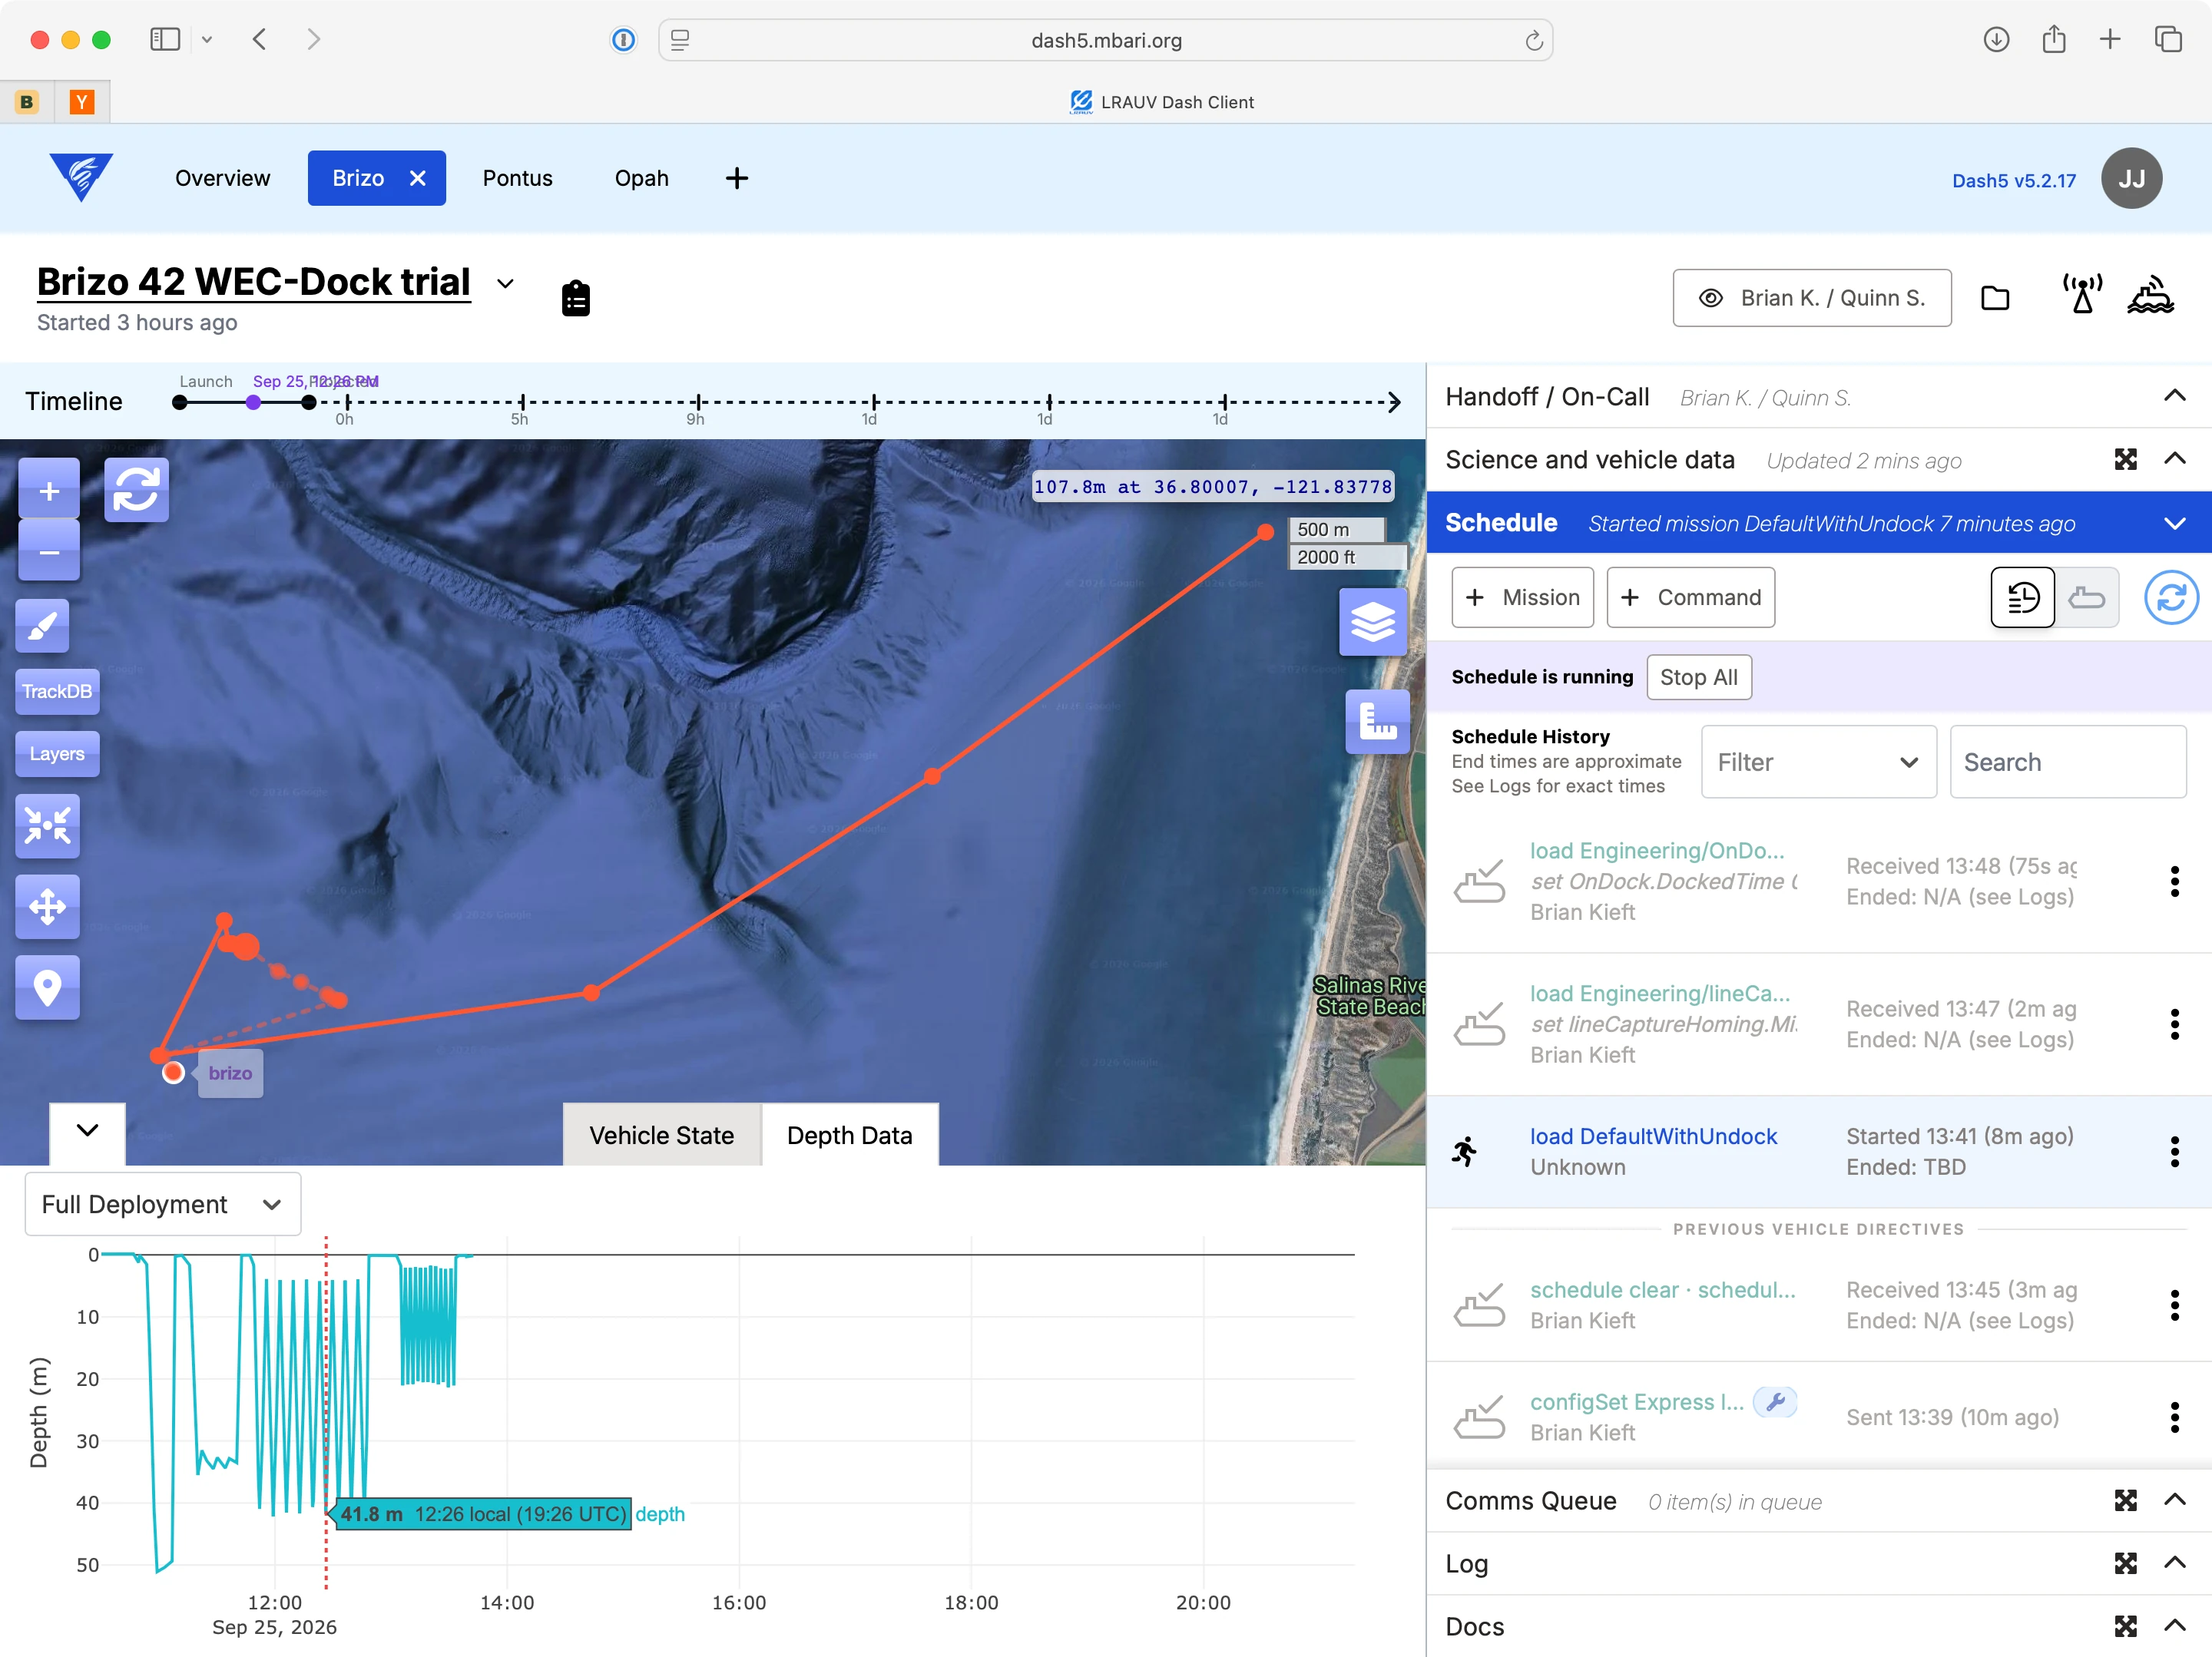Activate the map pan move tool
This screenshot has height=1657, width=2212.
pos(48,907)
